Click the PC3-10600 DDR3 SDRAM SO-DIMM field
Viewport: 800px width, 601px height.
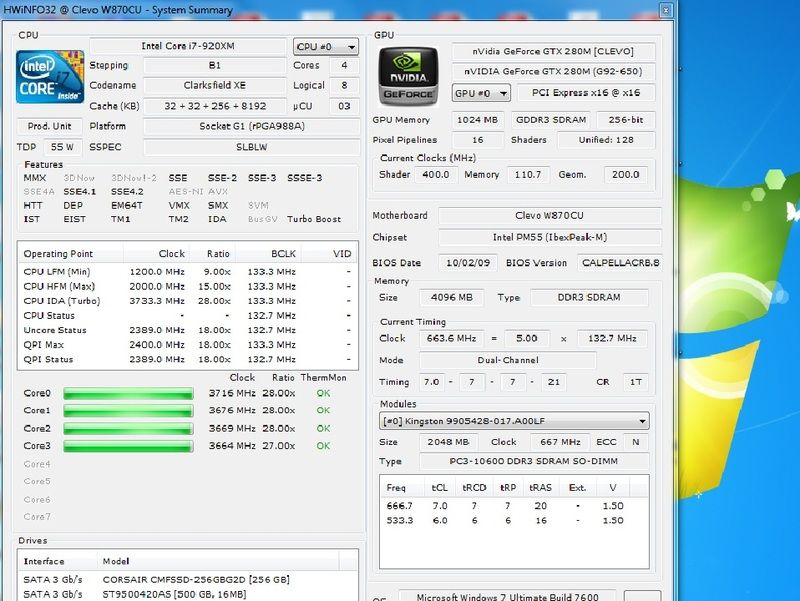[x=534, y=461]
